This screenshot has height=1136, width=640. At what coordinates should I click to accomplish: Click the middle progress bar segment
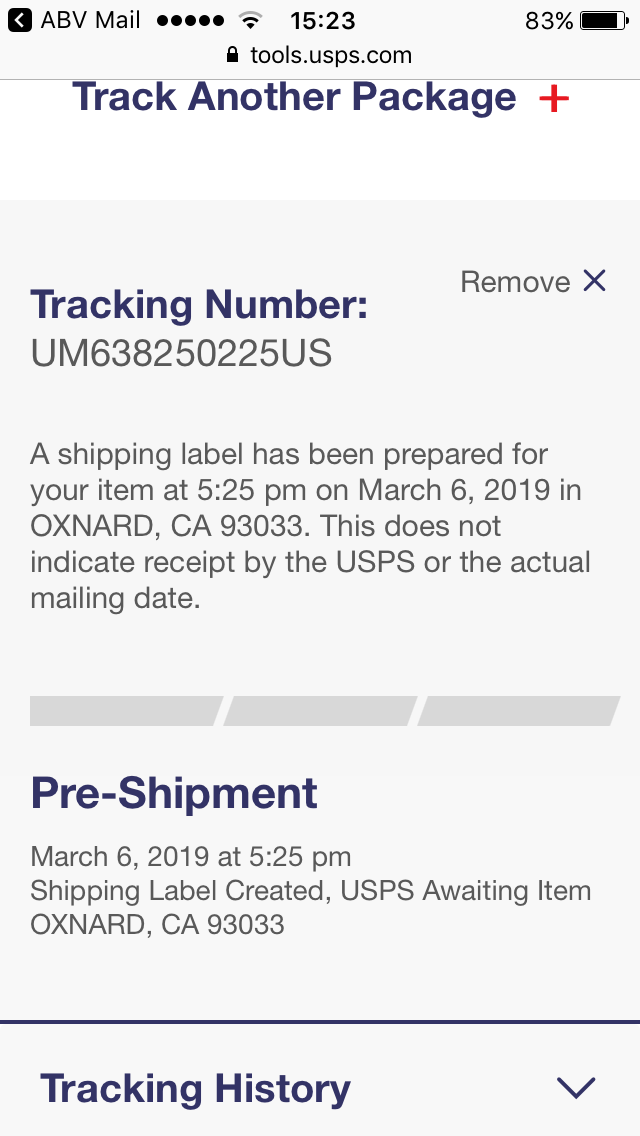tap(320, 711)
